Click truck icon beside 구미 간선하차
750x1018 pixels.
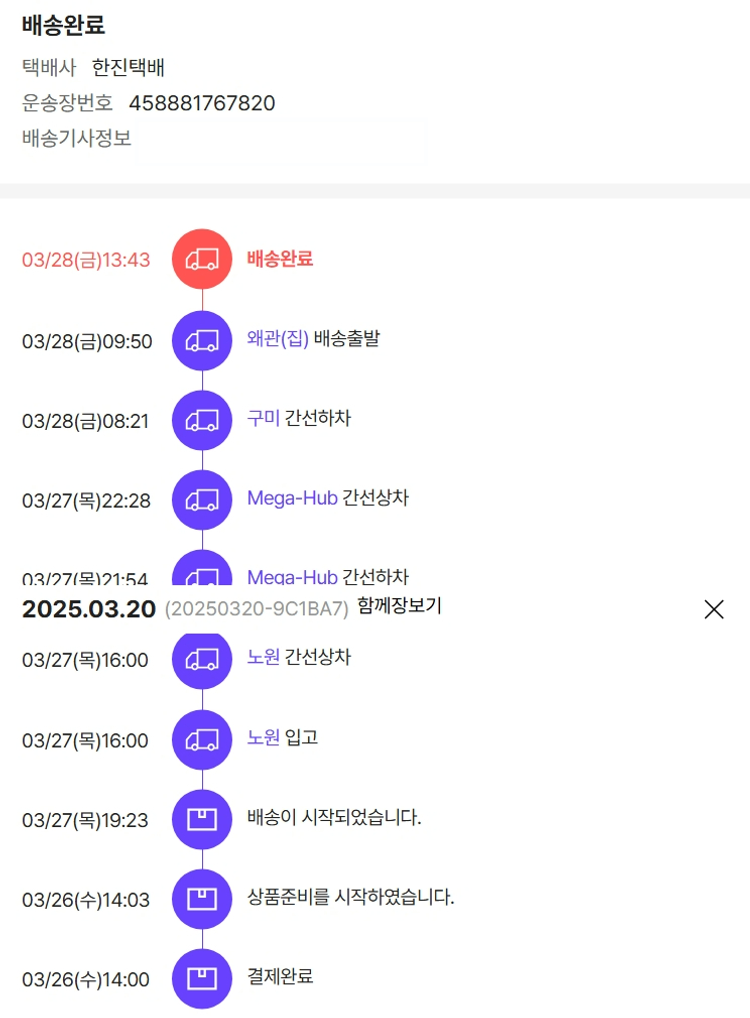[x=202, y=420]
